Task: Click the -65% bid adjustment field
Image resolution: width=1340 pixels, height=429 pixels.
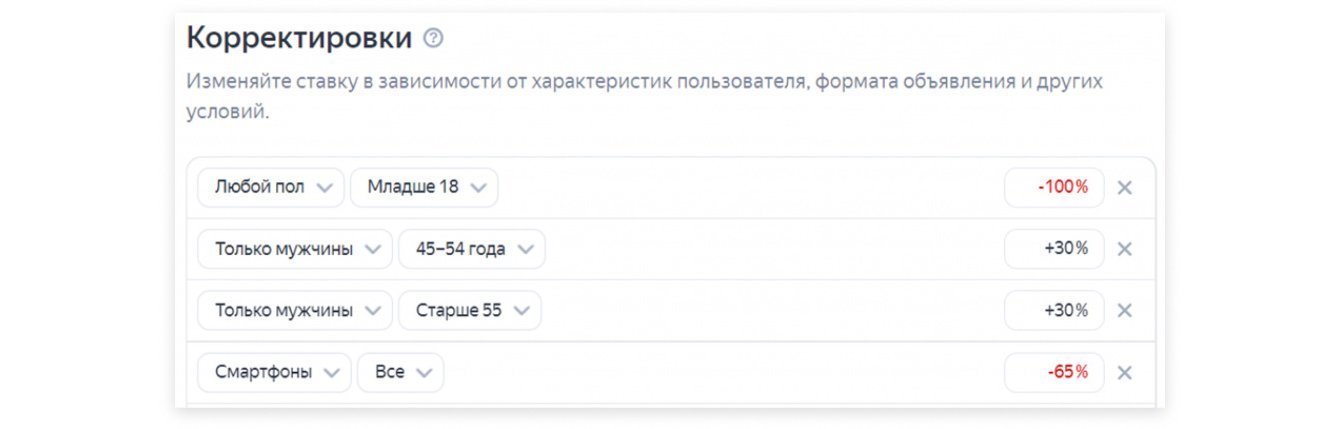Action: 1054,372
